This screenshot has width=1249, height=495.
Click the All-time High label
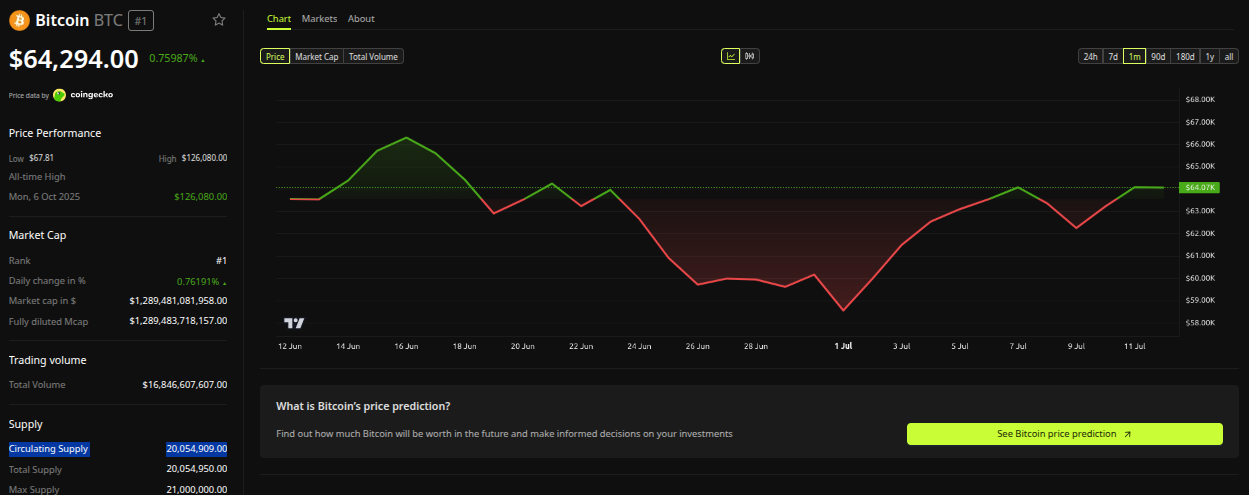[37, 177]
